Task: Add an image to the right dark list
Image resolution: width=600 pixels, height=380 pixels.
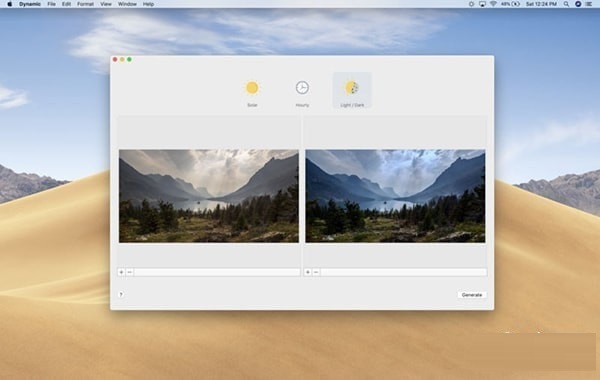Action: pyautogui.click(x=308, y=272)
